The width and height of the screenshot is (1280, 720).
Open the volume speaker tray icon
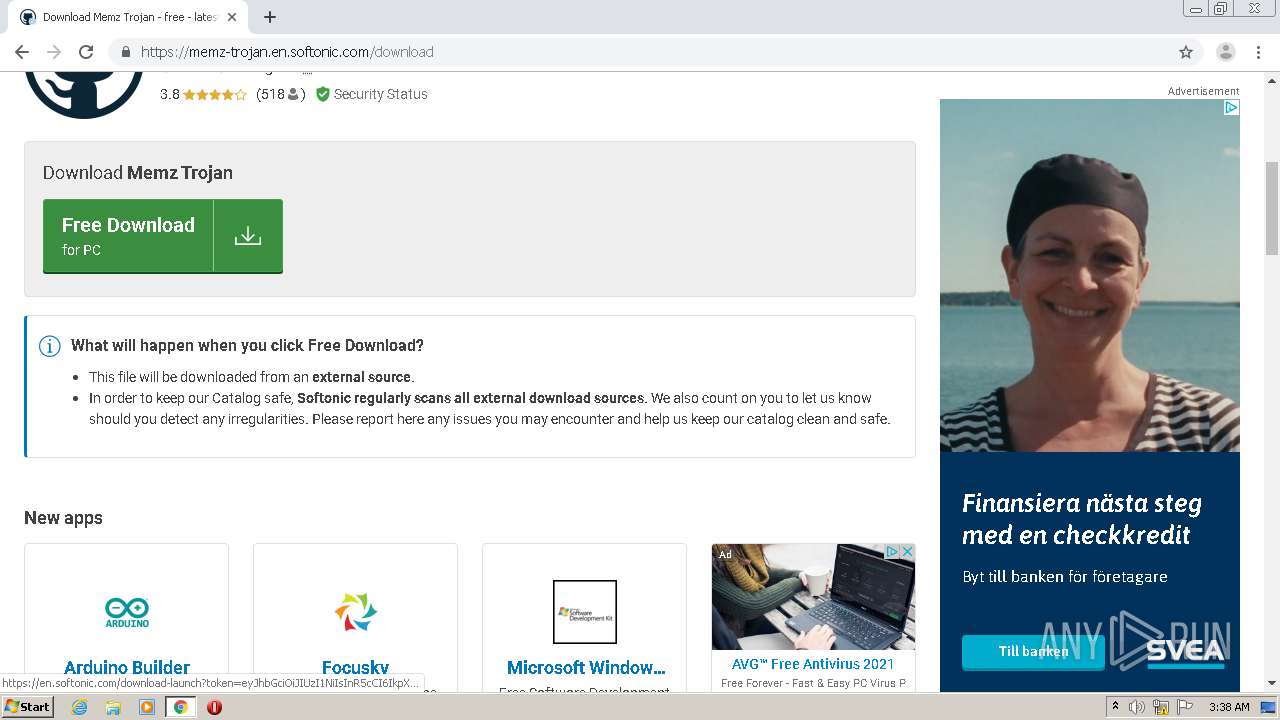point(1137,707)
